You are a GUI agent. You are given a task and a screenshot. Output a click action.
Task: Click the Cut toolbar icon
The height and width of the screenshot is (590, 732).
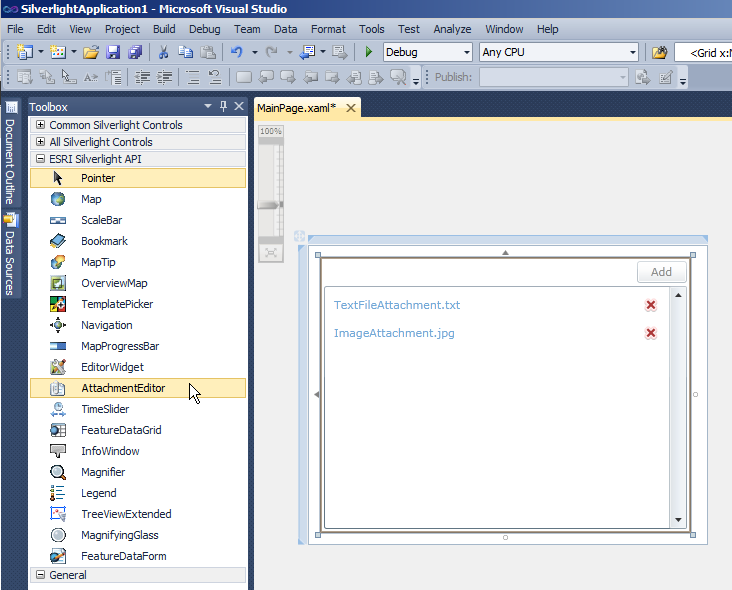pos(163,52)
